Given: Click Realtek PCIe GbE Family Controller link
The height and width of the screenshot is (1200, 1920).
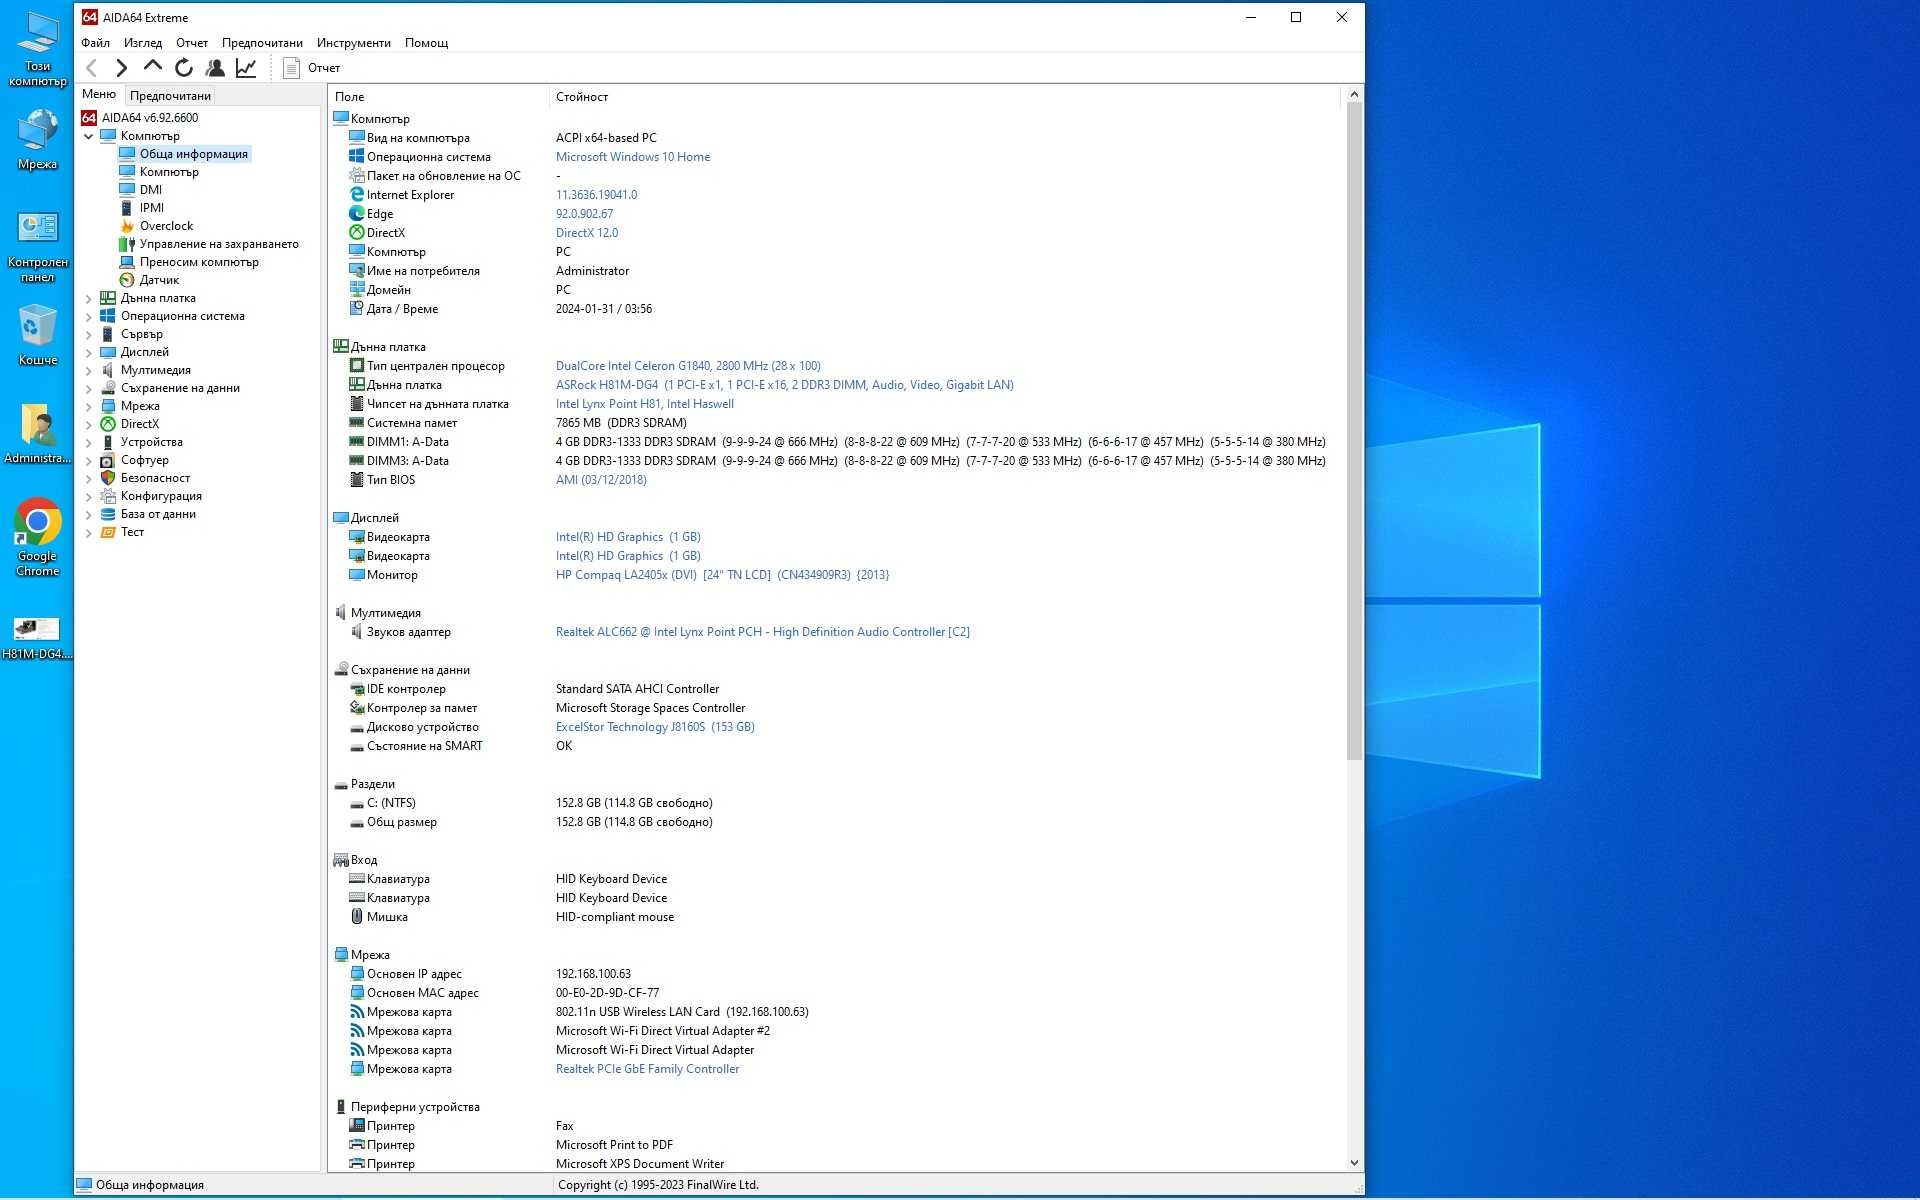Looking at the screenshot, I should 647,1069.
